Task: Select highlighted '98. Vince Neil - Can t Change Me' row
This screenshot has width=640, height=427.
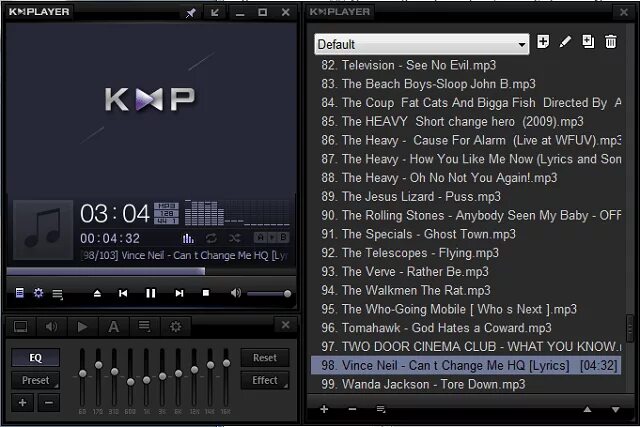Action: (x=466, y=365)
